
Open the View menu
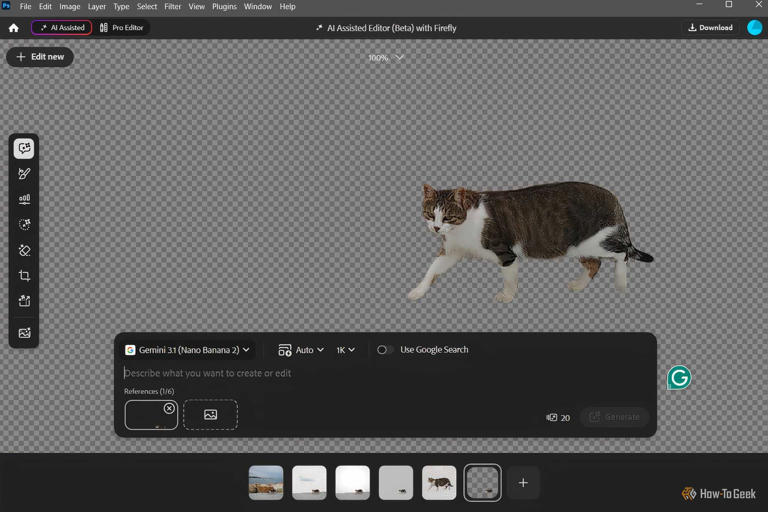tap(197, 6)
